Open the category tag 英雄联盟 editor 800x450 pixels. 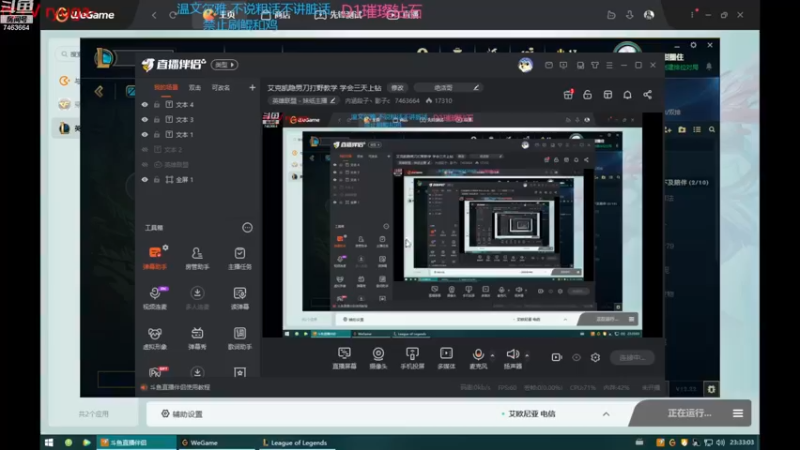pyautogui.click(x=303, y=101)
